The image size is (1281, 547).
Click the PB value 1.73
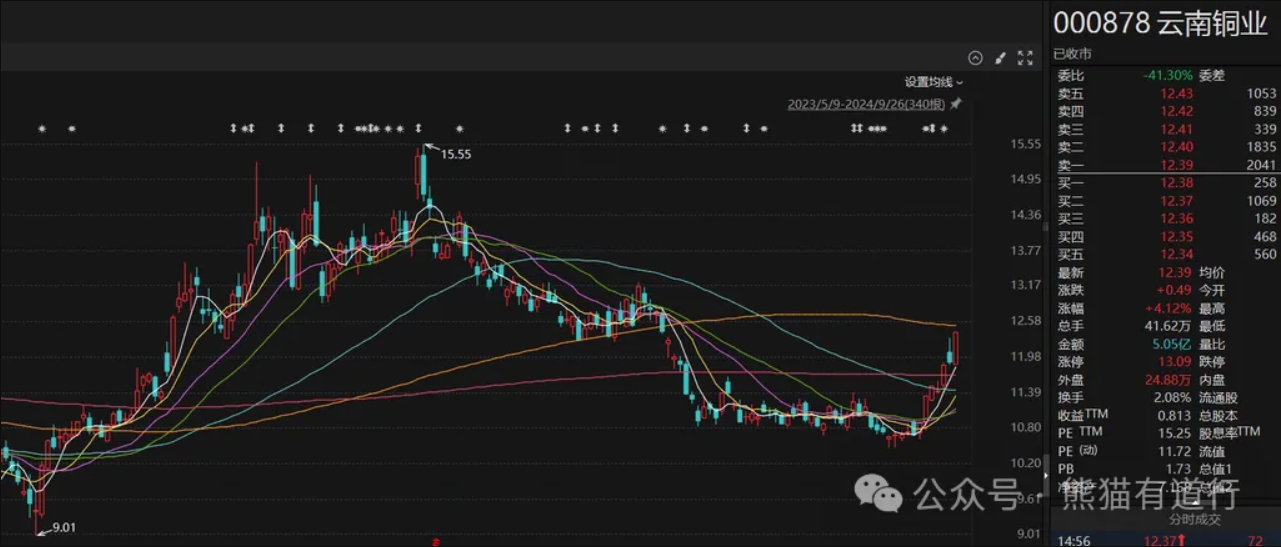point(1181,468)
